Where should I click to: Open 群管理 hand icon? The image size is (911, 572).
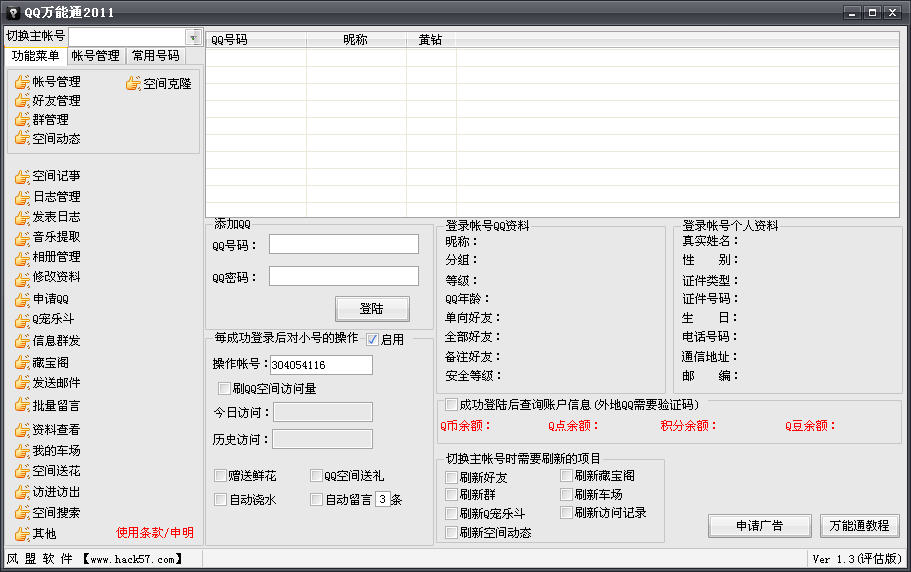click(22, 120)
